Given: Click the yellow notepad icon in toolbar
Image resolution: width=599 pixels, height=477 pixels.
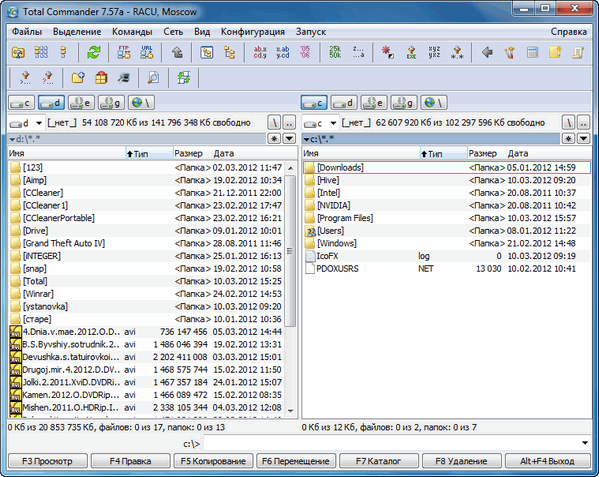Looking at the screenshot, I should pos(555,52).
